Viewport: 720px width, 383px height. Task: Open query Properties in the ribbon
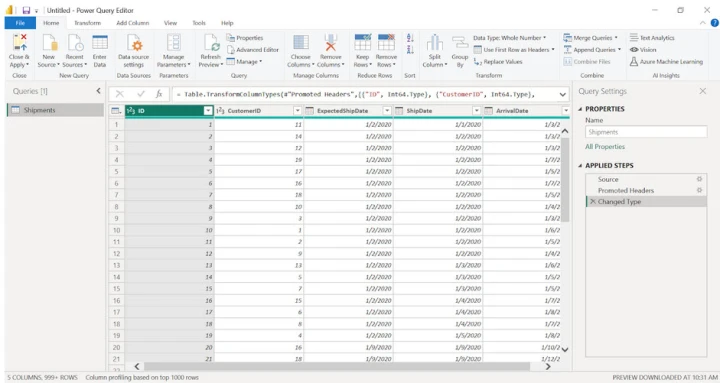coord(245,38)
